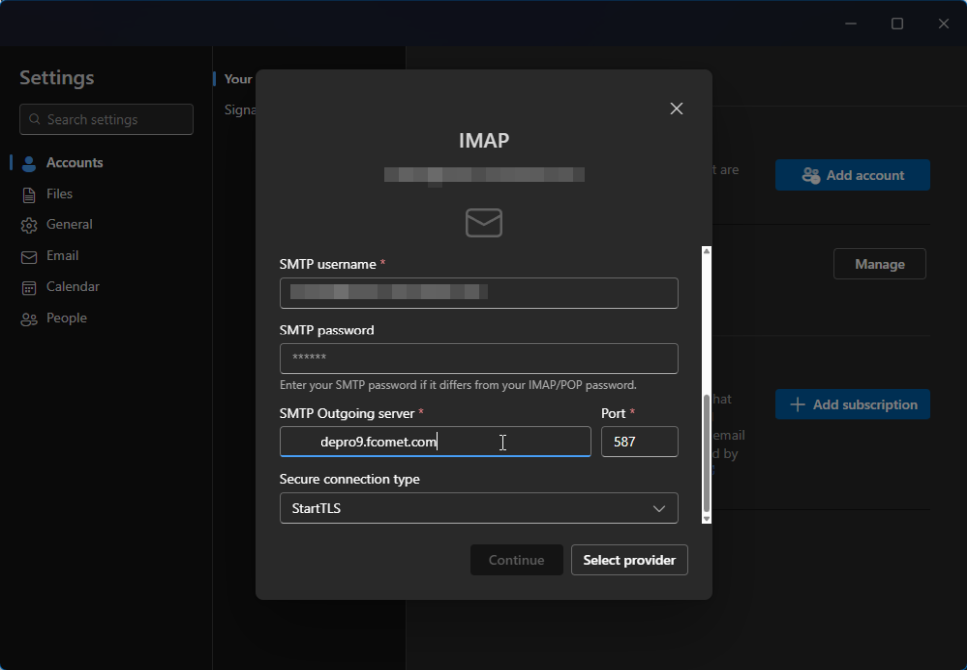Image resolution: width=967 pixels, height=670 pixels.
Task: Click the Add account button
Action: (x=852, y=175)
